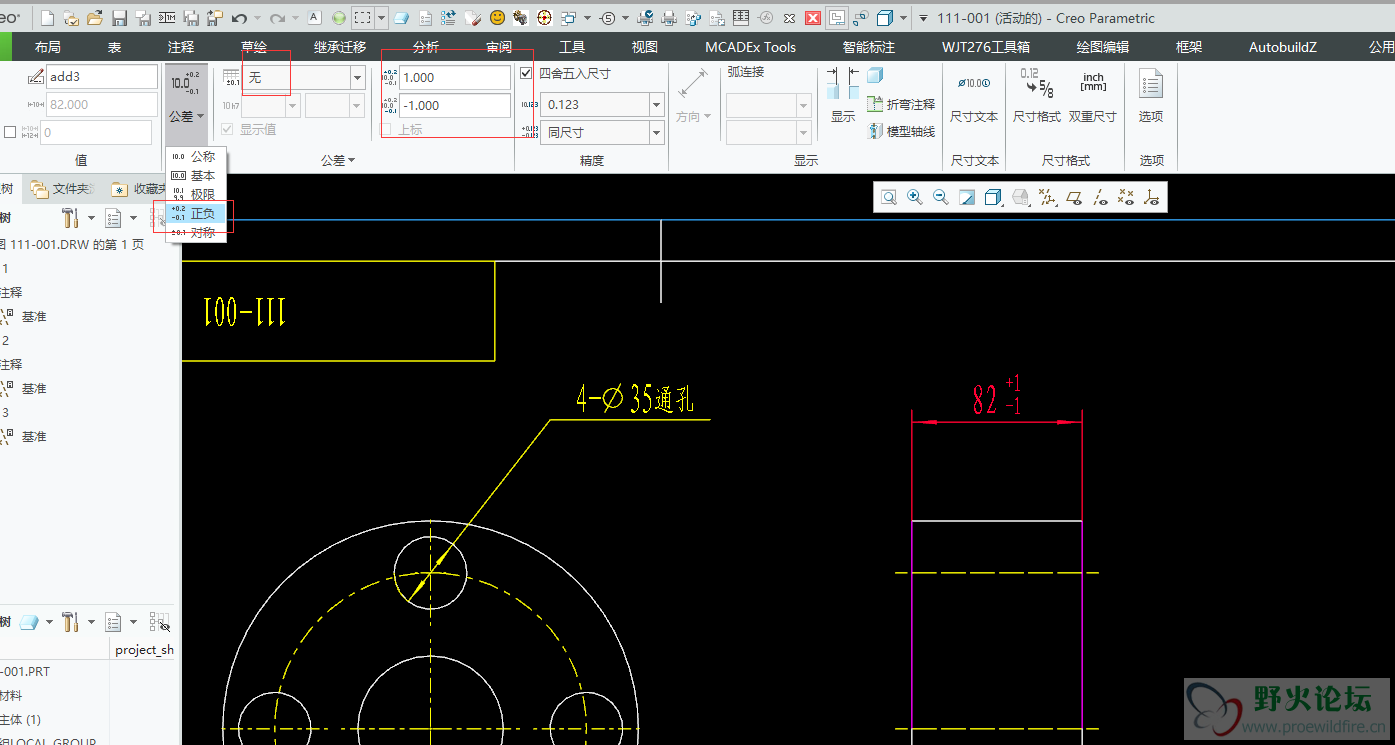Open the 收藏夹 favorites tab
The height and width of the screenshot is (745, 1395).
coord(140,188)
